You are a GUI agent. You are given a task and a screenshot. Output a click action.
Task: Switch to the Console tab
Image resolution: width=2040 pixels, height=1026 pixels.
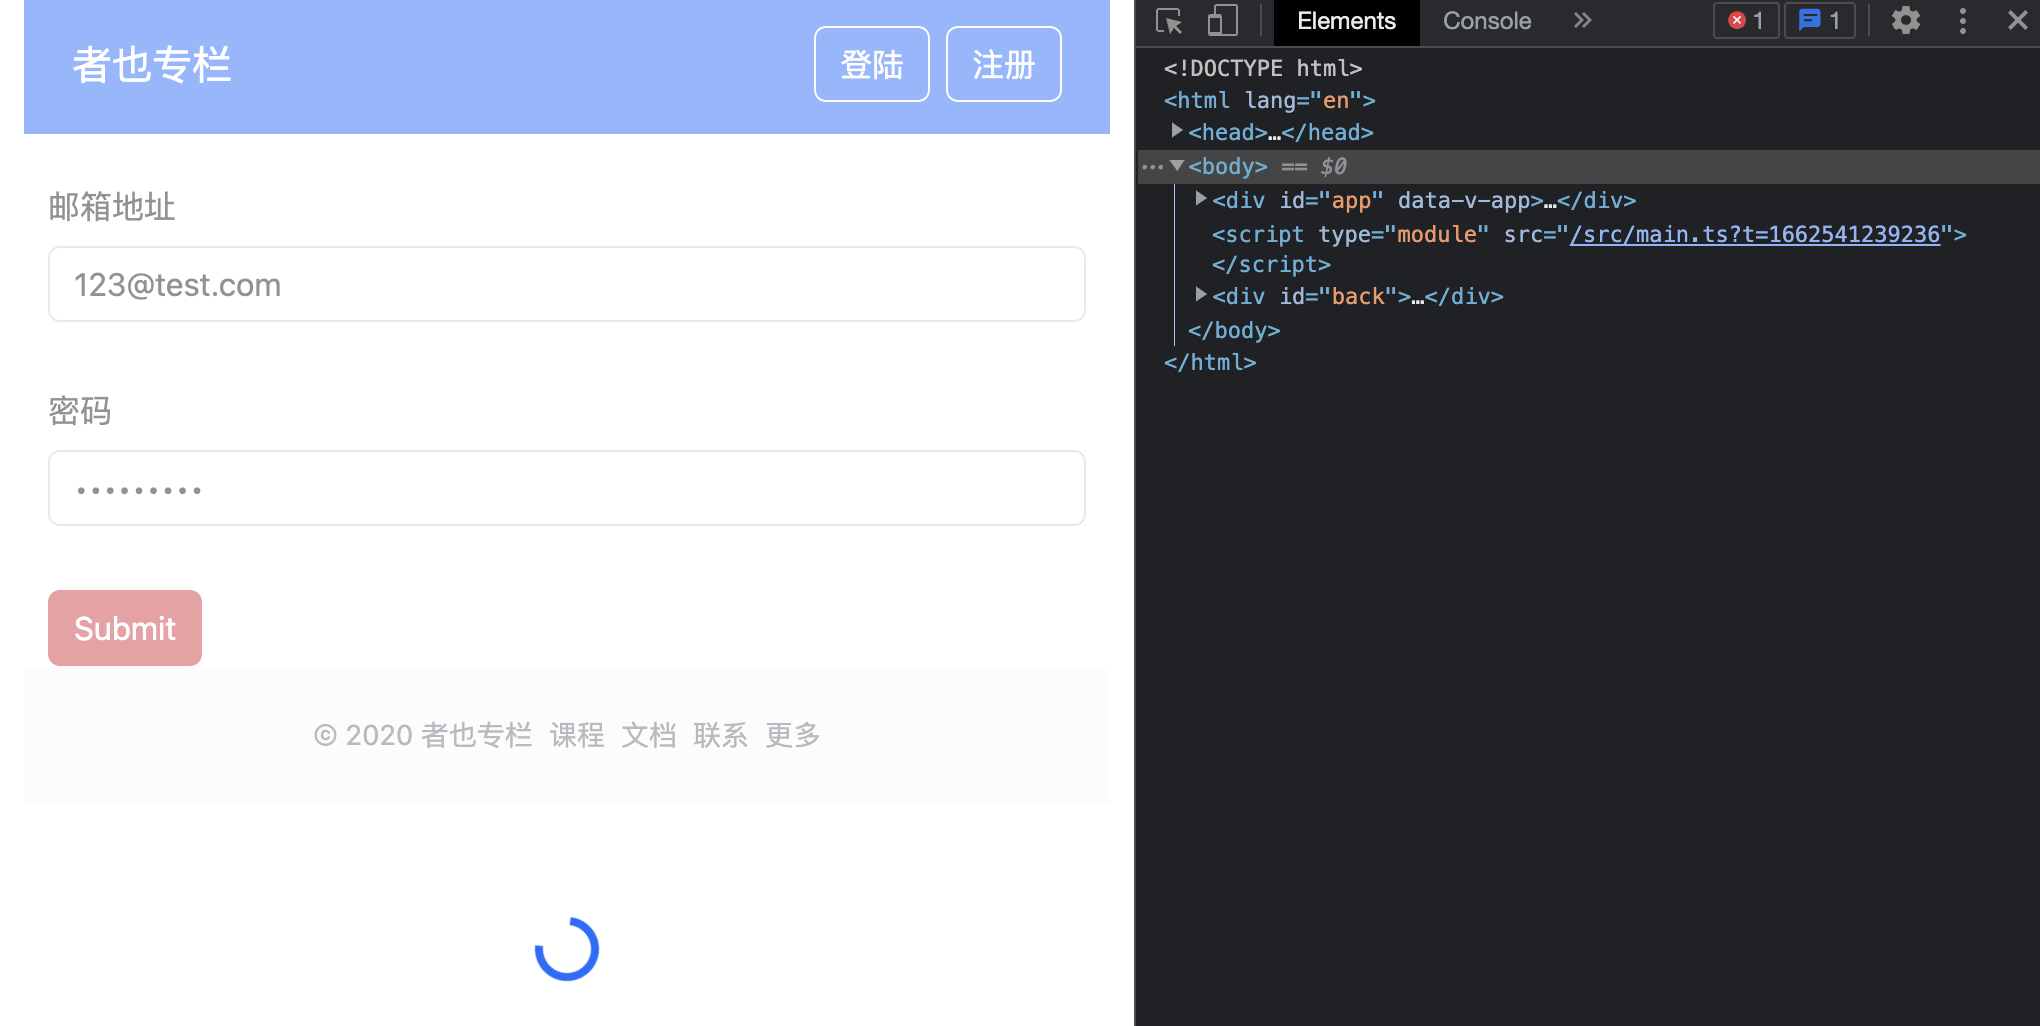pos(1486,20)
